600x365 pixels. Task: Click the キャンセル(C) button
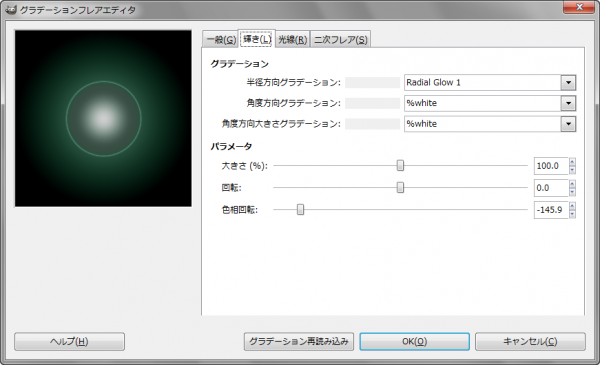pyautogui.click(x=530, y=341)
